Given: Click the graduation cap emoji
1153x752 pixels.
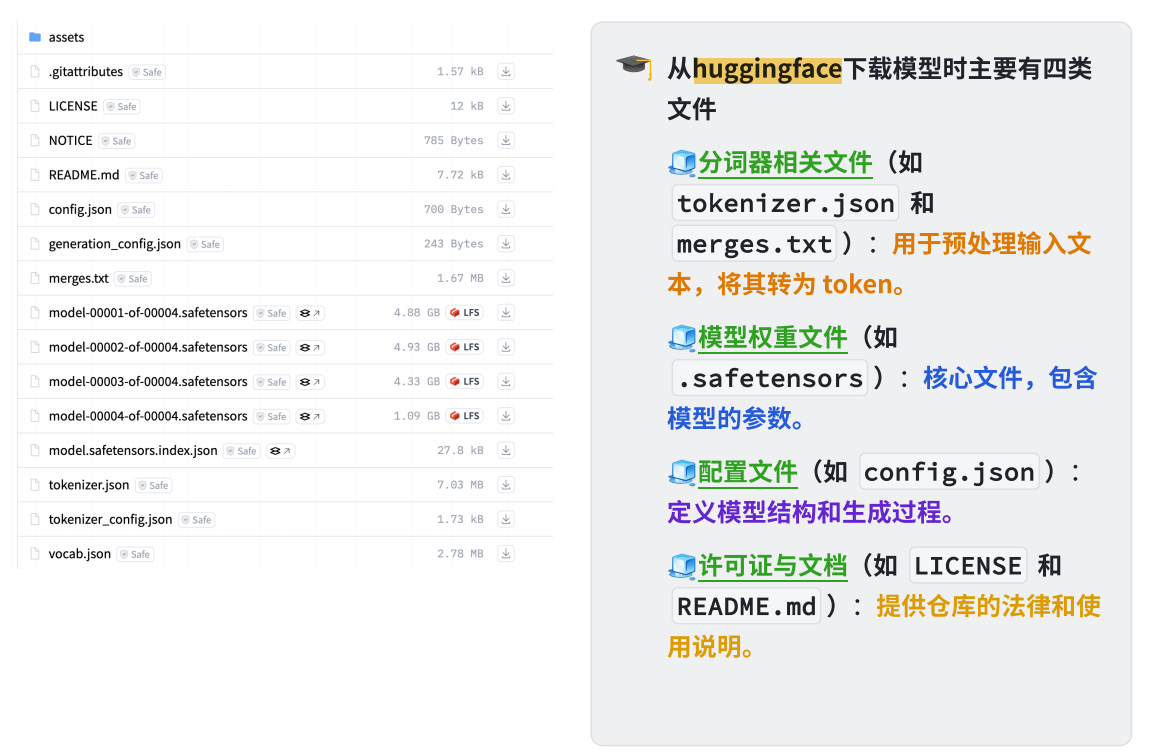Looking at the screenshot, I should click(633, 66).
